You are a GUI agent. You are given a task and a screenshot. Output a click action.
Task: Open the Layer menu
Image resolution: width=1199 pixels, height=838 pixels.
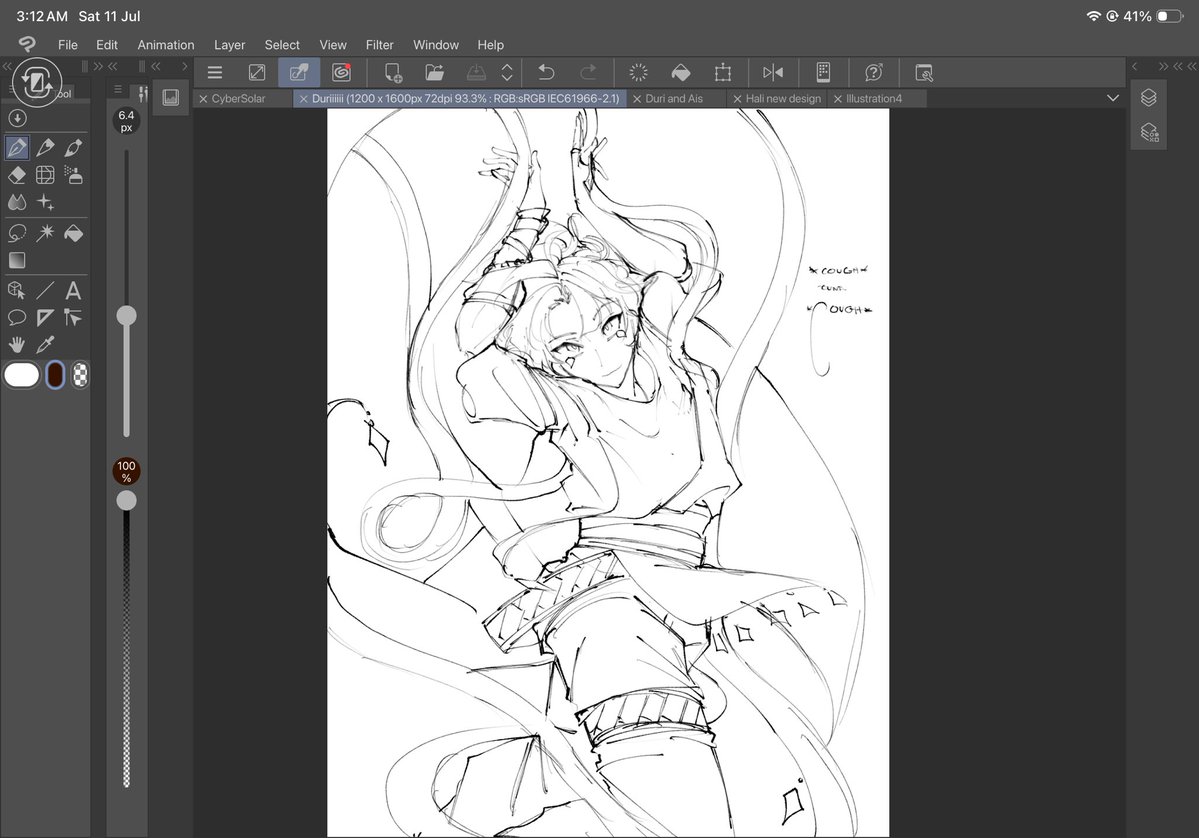tap(229, 45)
